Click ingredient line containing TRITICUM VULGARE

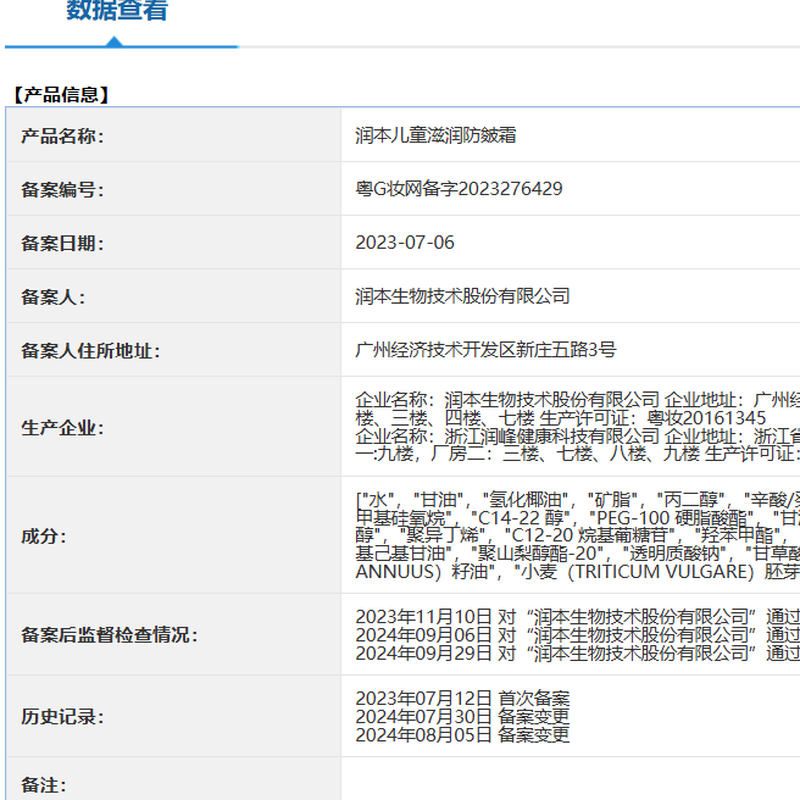coord(578,572)
